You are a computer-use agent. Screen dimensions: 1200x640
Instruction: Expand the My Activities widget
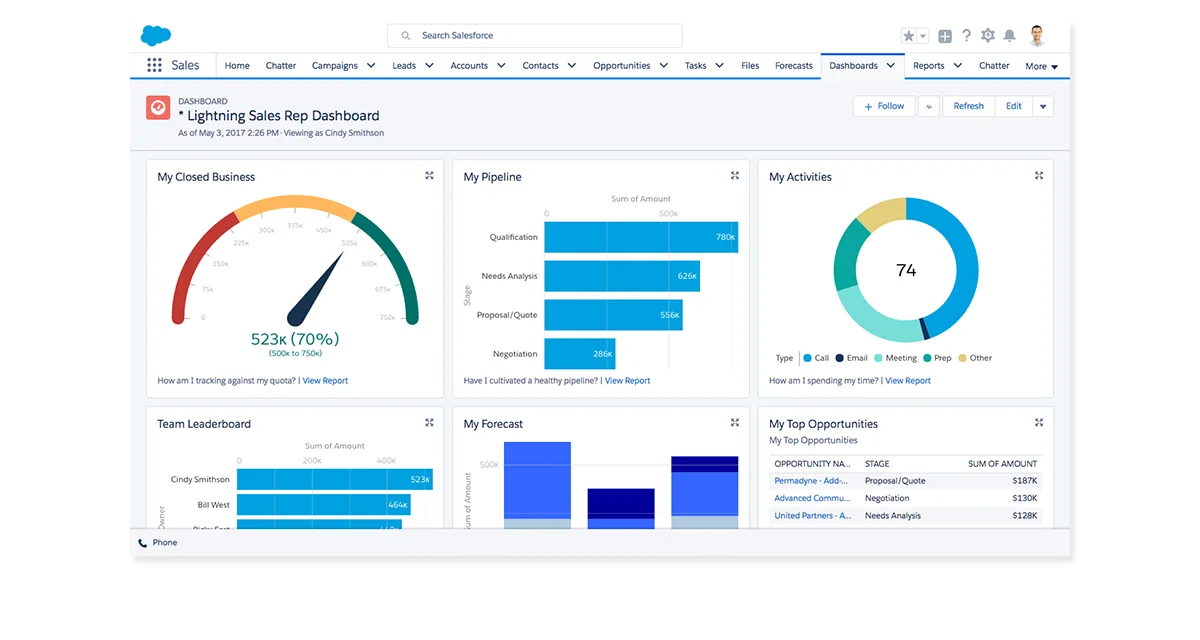coord(1039,175)
